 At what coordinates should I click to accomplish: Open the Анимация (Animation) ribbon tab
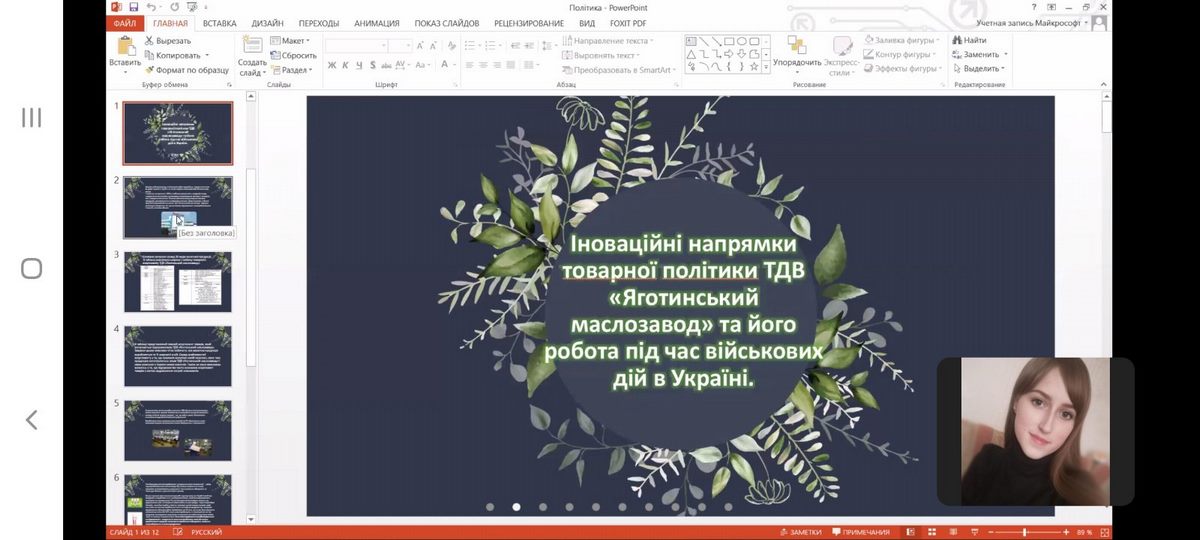point(376,23)
